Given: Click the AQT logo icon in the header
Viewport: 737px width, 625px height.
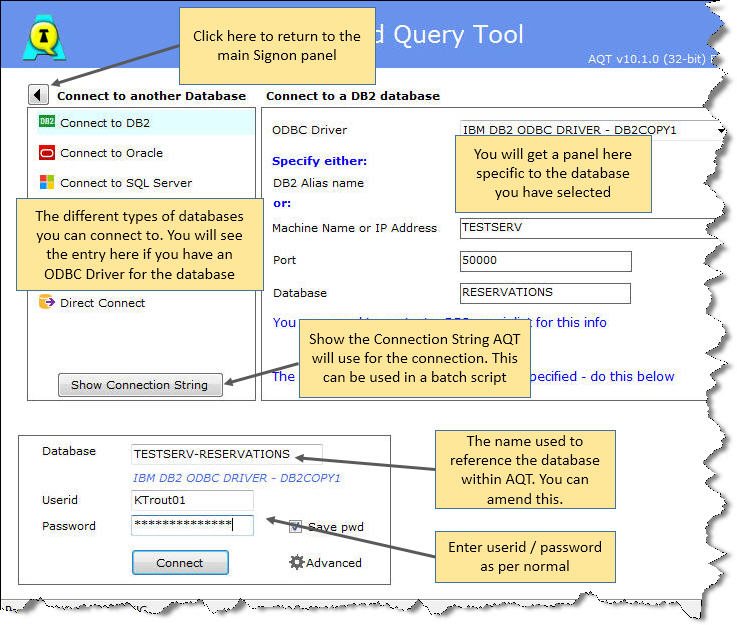Looking at the screenshot, I should pyautogui.click(x=44, y=38).
